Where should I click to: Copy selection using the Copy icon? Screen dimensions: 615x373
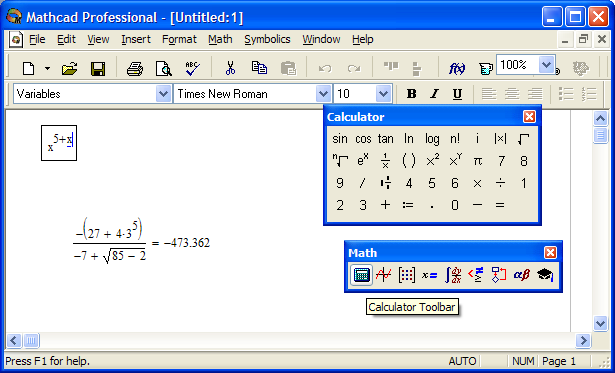tap(259, 68)
